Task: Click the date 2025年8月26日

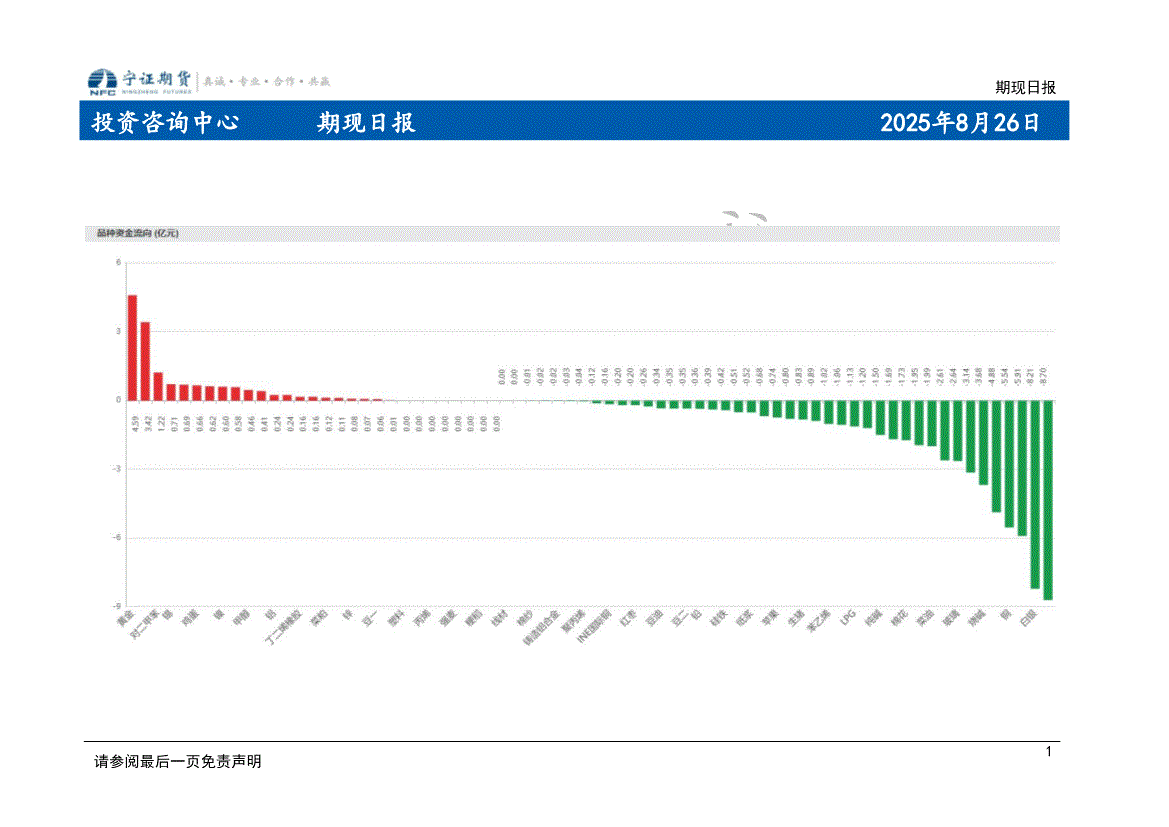Action: (x=960, y=122)
